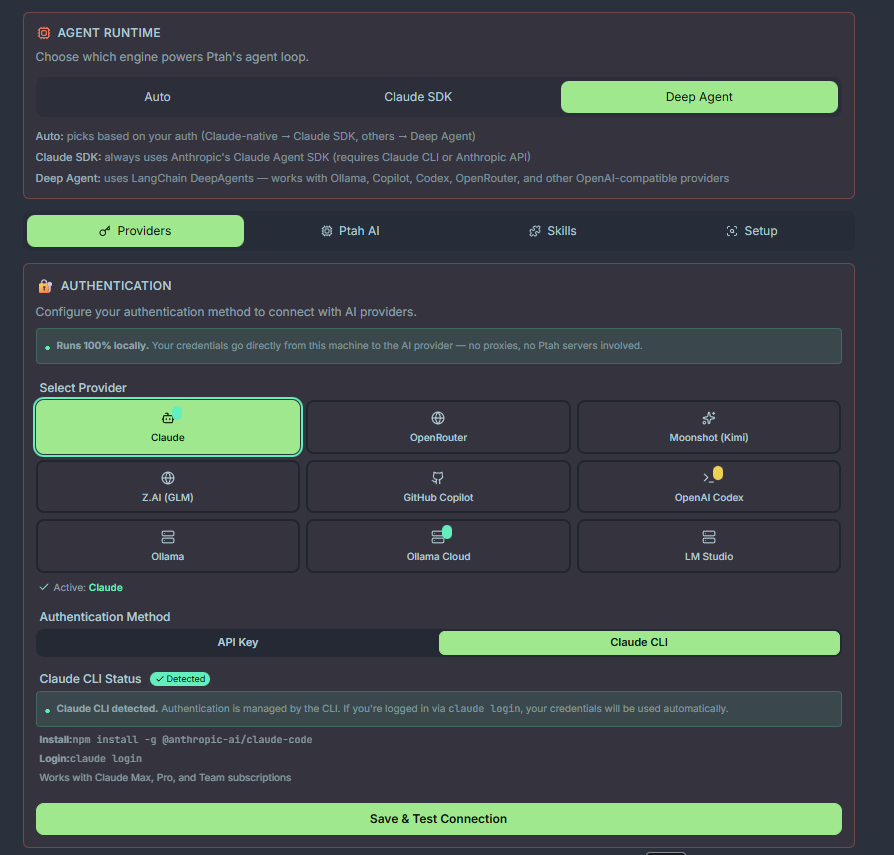Open the Providers tab

click(135, 231)
